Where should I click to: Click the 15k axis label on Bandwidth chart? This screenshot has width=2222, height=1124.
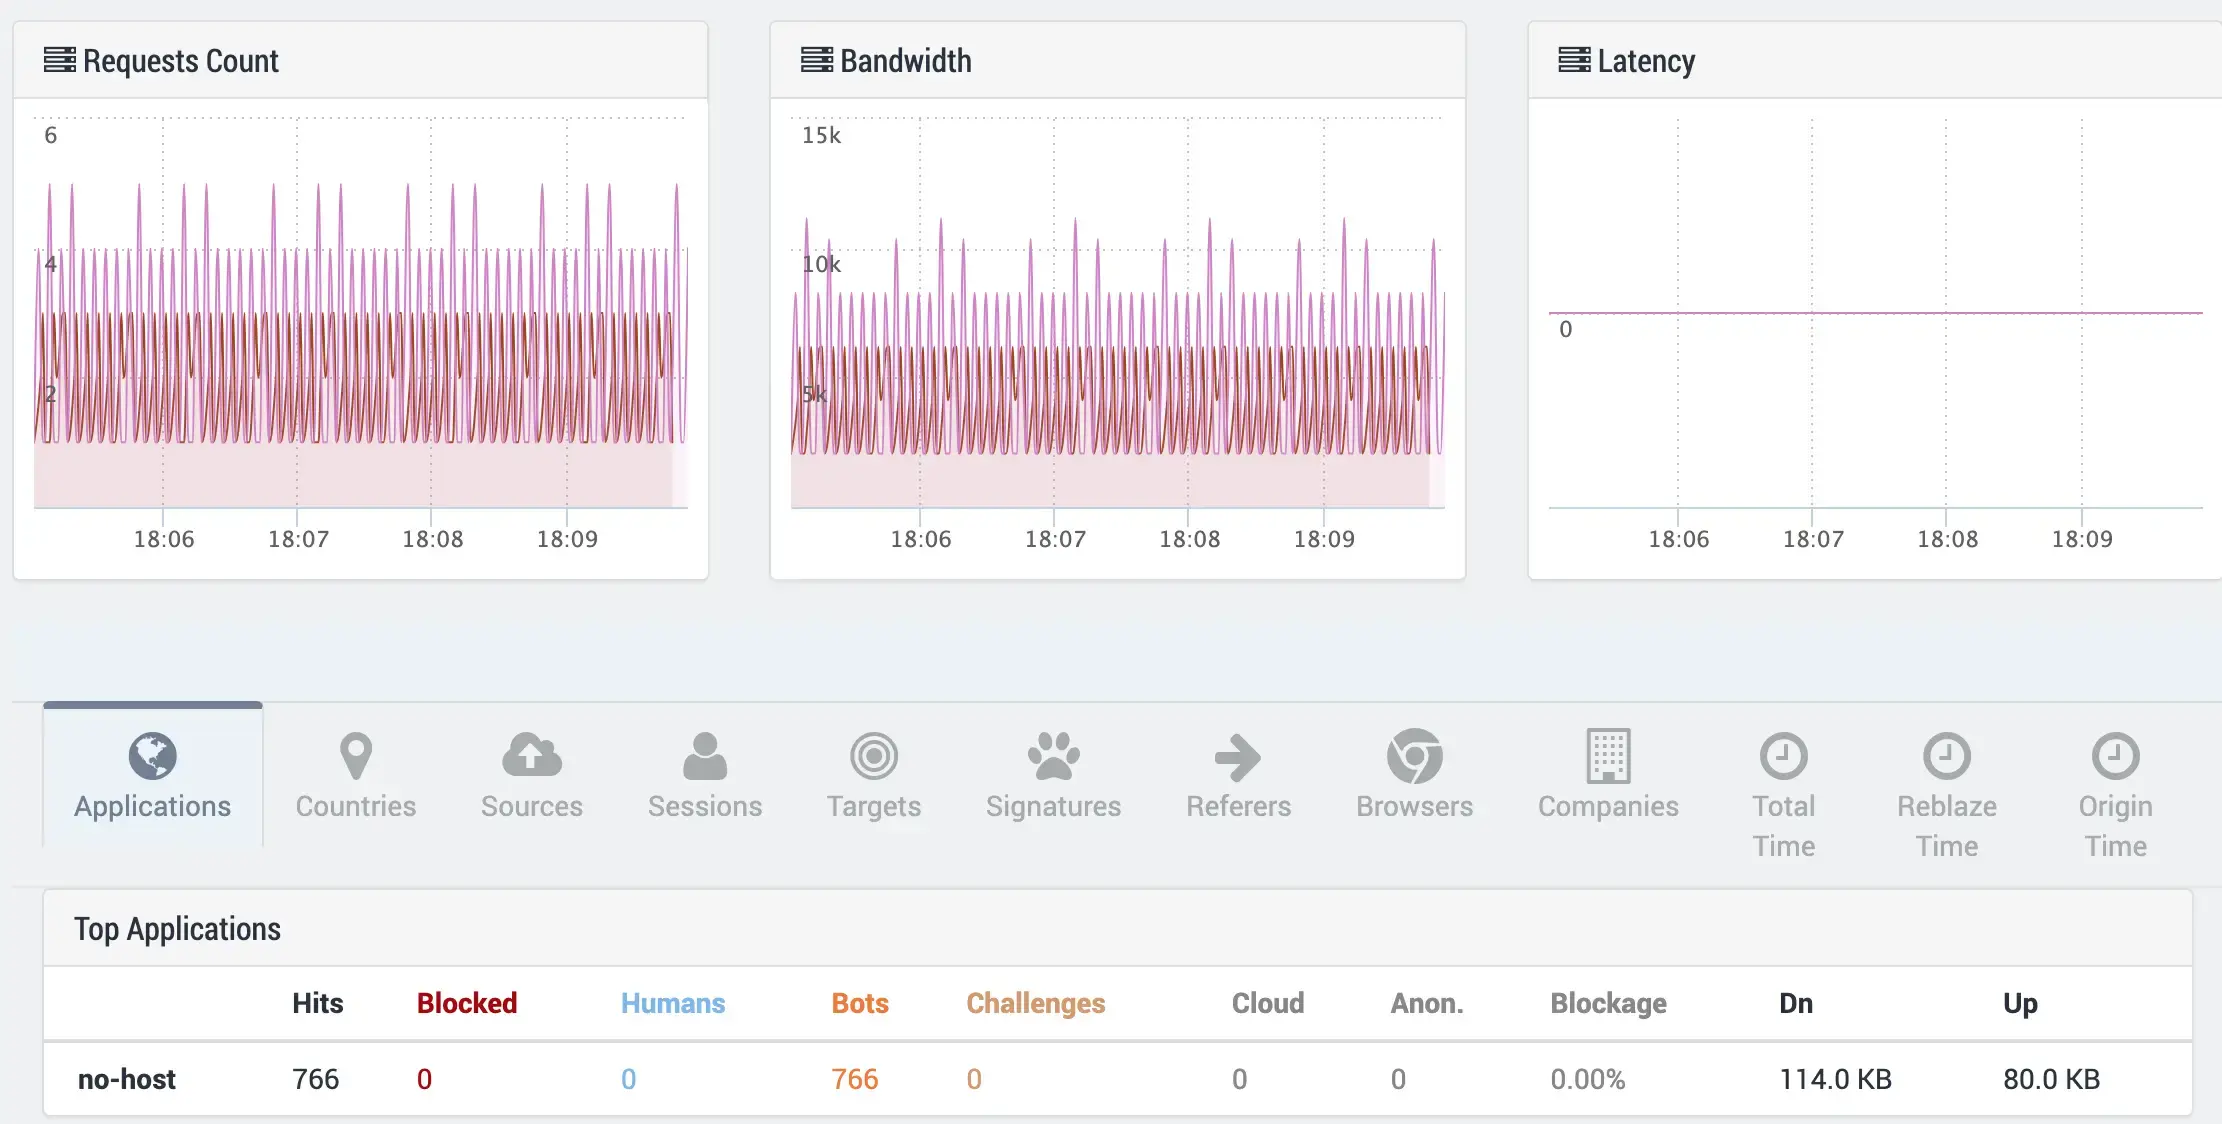tap(821, 135)
